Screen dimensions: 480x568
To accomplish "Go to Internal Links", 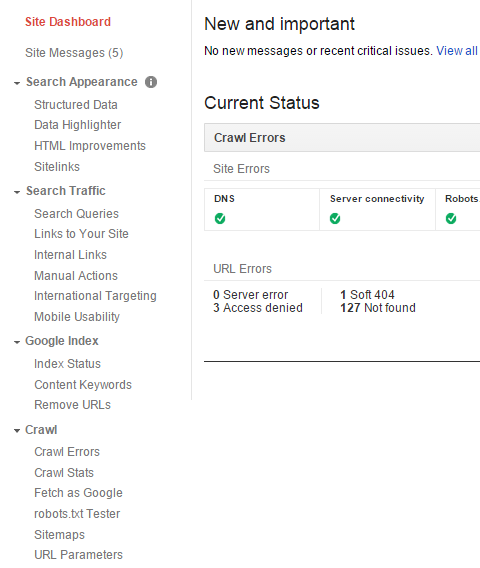I will pos(70,255).
